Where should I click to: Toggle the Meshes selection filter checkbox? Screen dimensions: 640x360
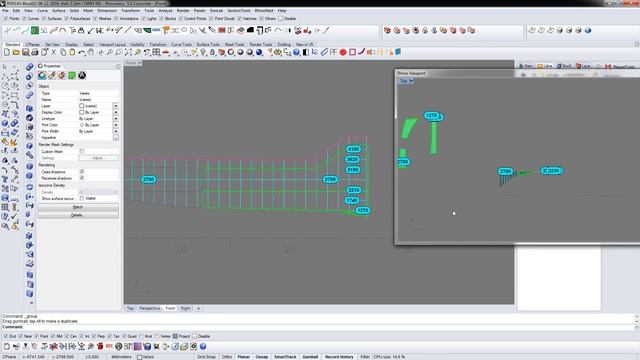pyautogui.click(x=95, y=19)
